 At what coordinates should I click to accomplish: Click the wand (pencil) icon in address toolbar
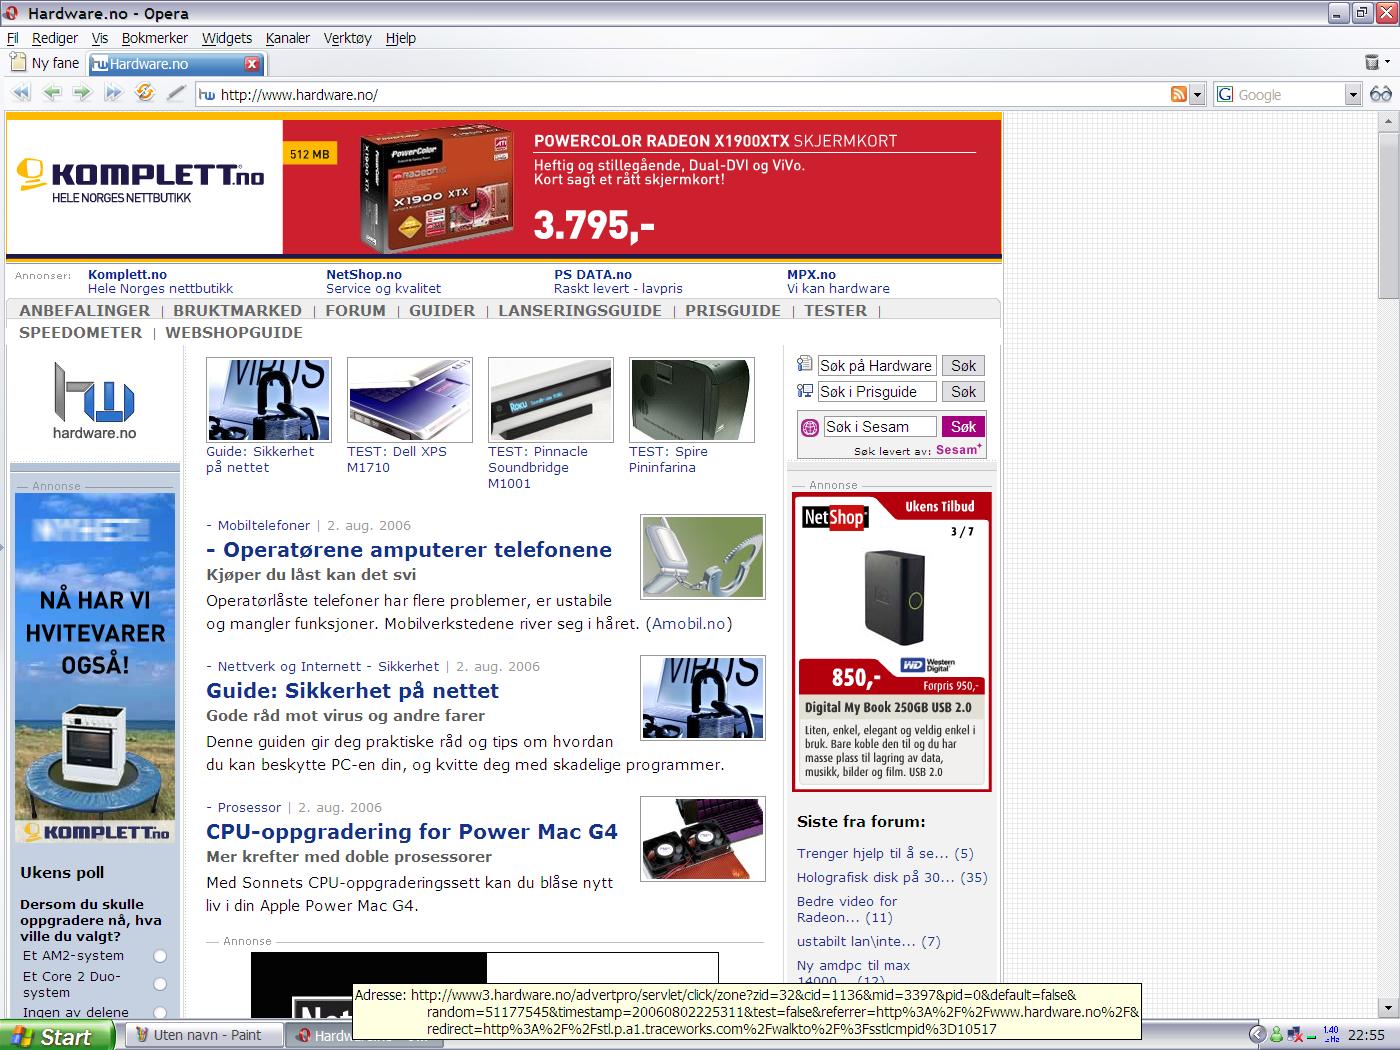pos(176,93)
